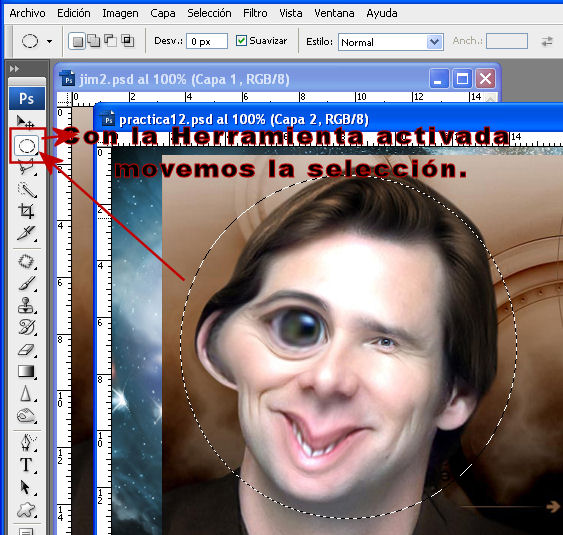Select the Elliptical Marquee tool in toolbox

27,146
